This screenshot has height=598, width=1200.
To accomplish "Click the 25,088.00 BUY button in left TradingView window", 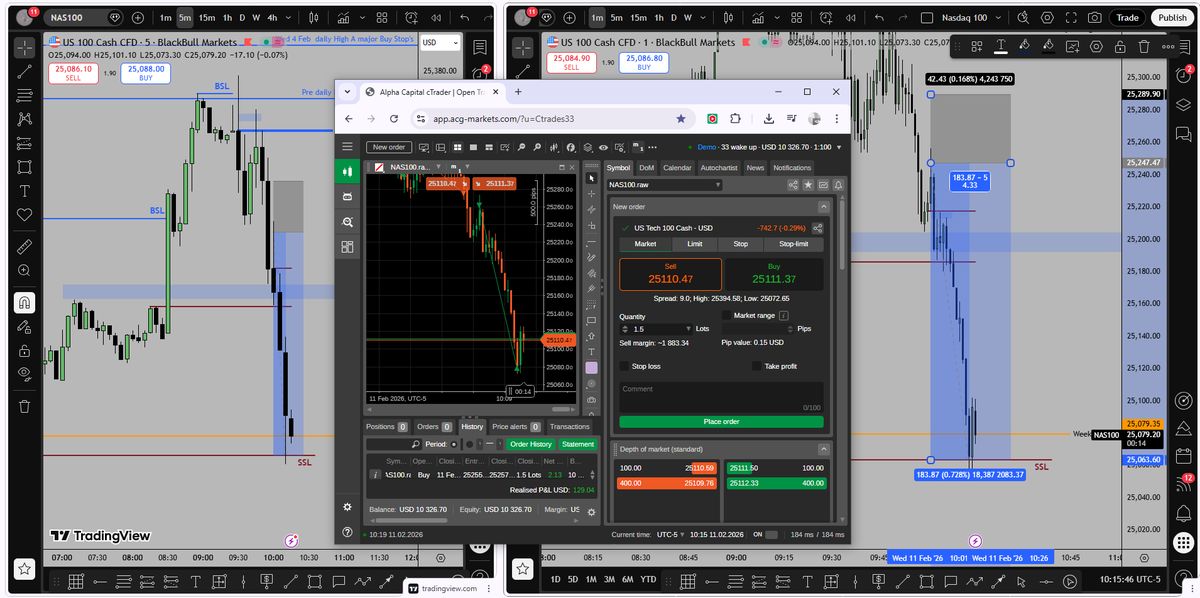I will [x=145, y=73].
